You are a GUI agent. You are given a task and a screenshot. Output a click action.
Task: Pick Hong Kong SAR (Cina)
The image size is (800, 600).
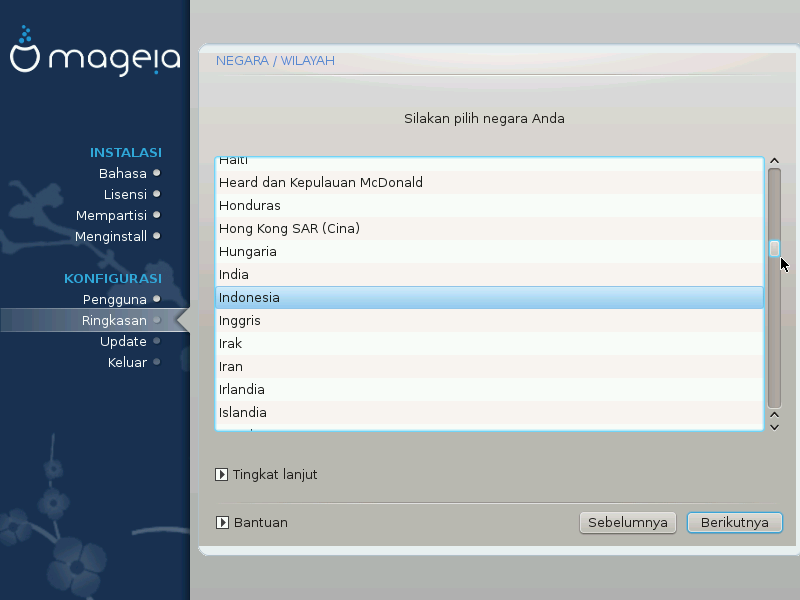pos(489,229)
